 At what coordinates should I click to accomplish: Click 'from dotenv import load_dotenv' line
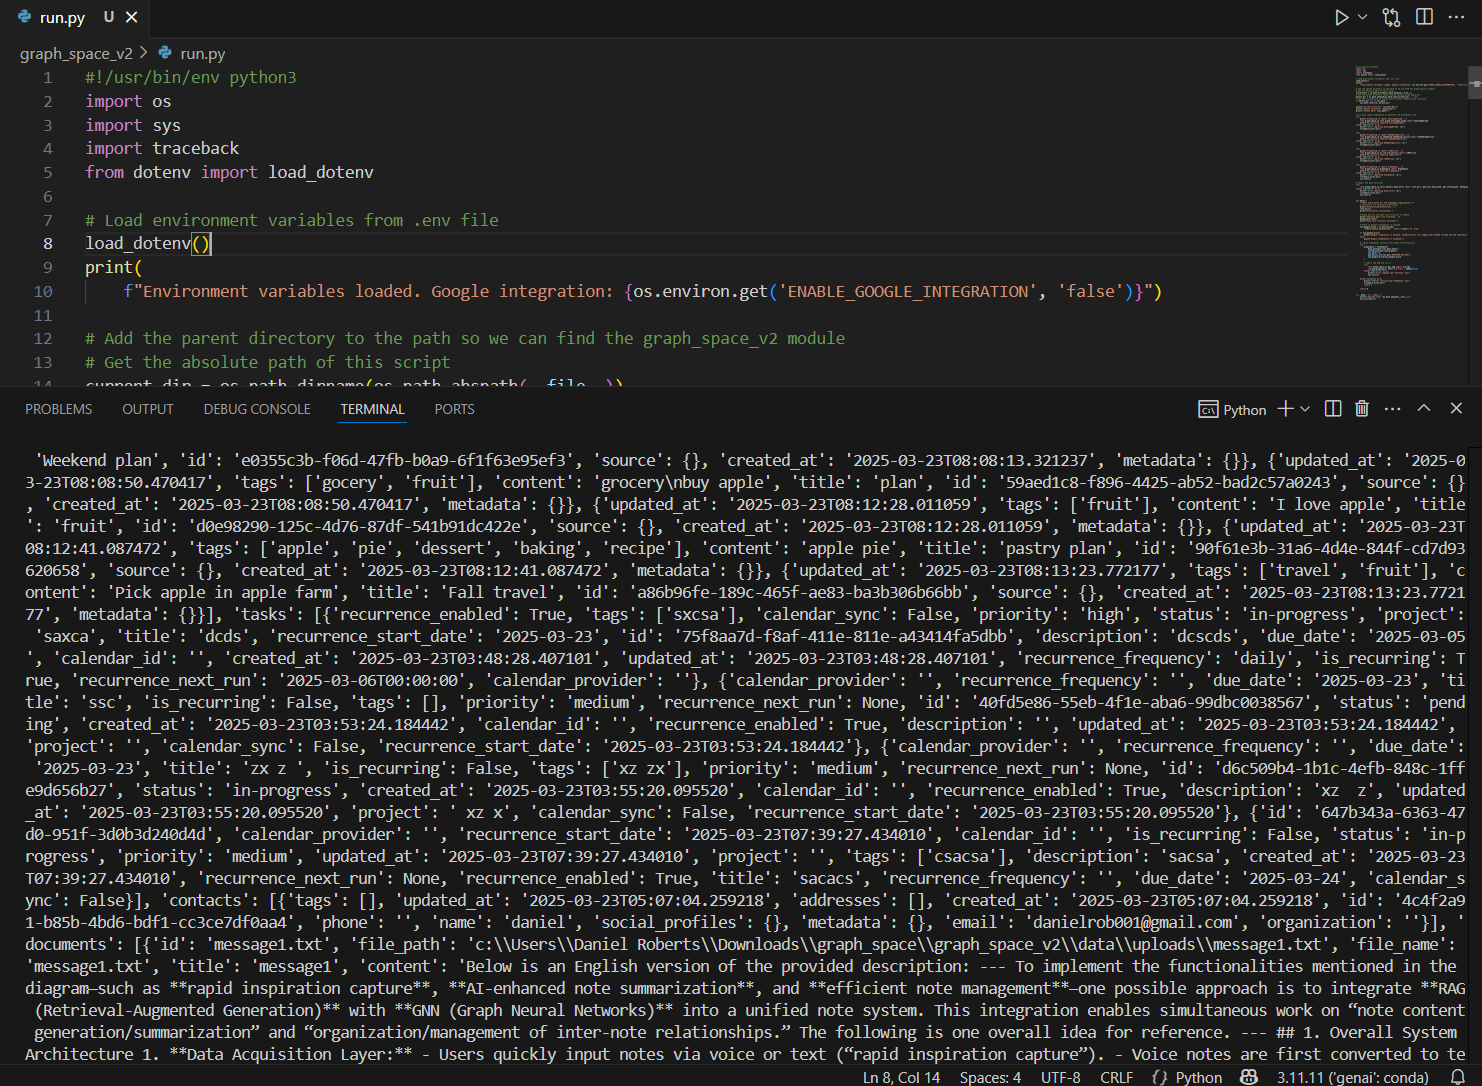(x=229, y=172)
